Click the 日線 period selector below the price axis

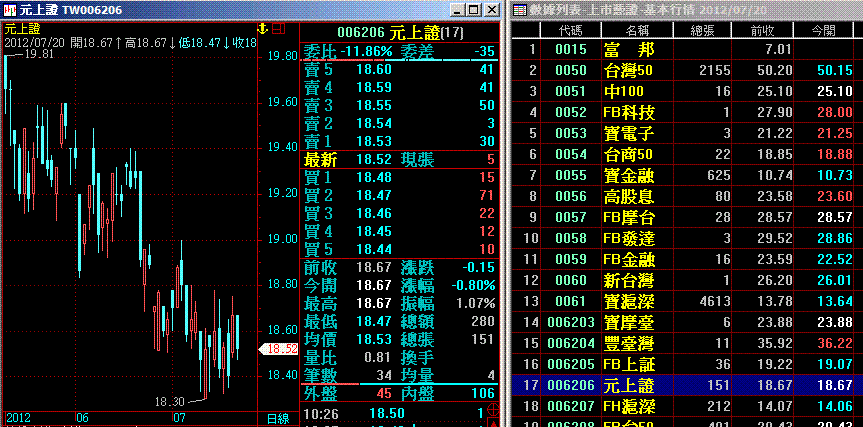278,418
